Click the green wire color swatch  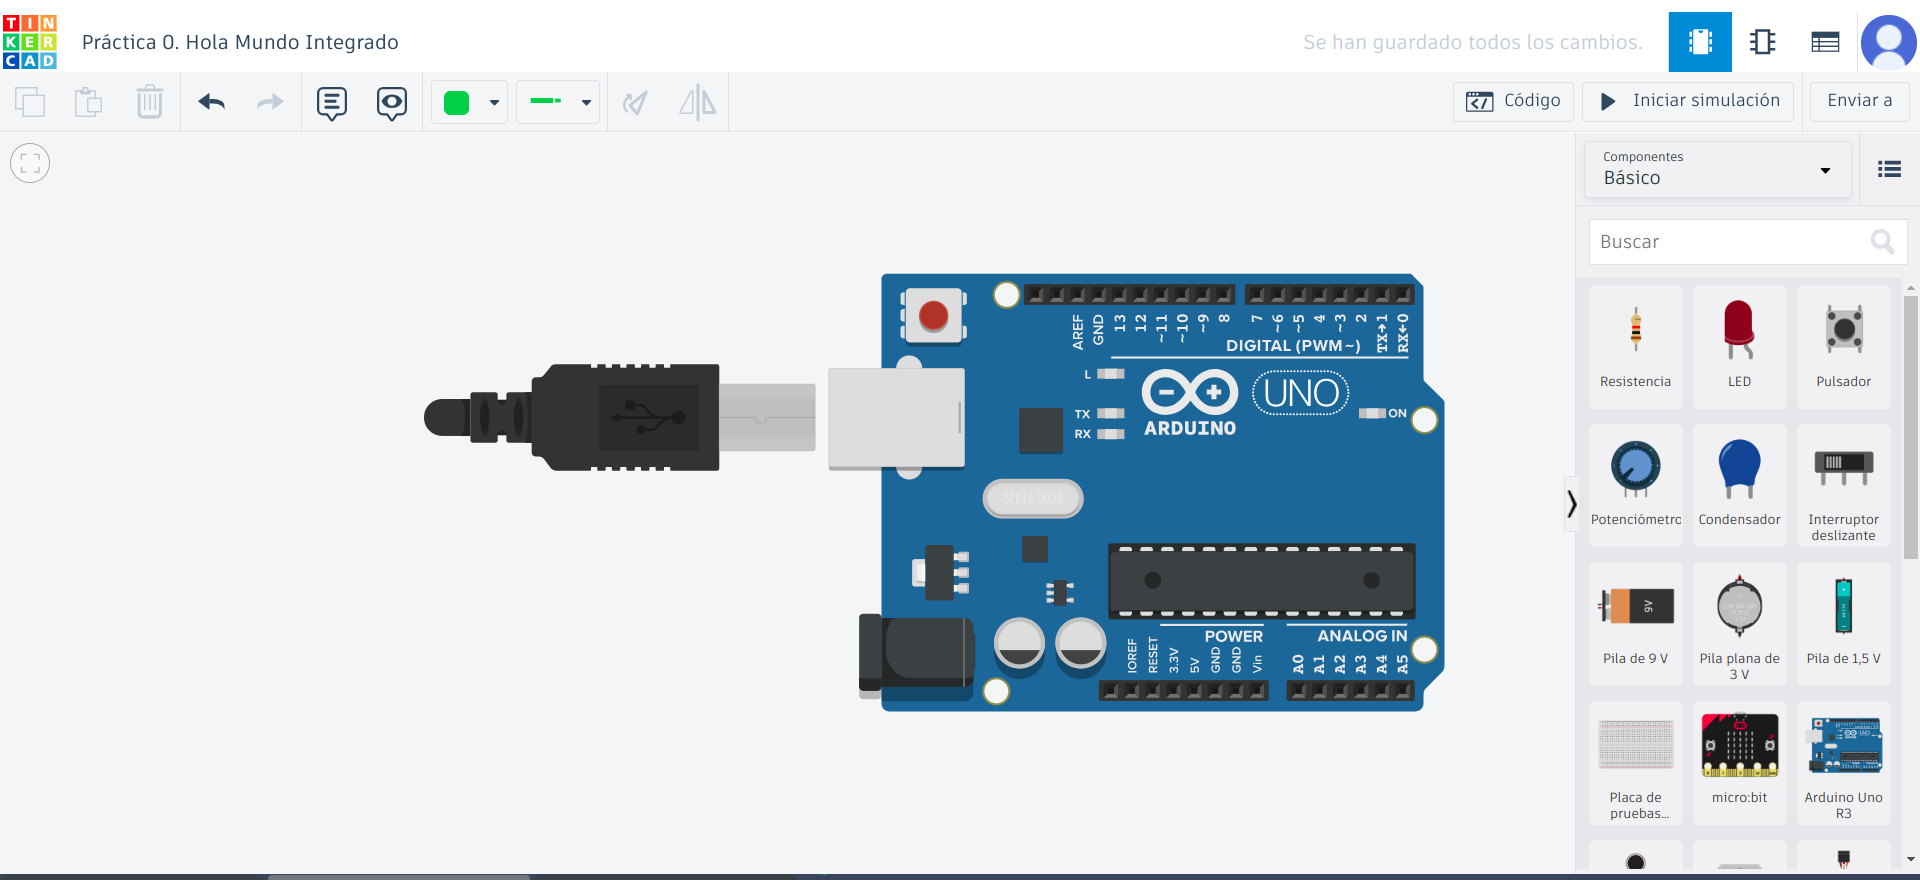click(x=457, y=102)
